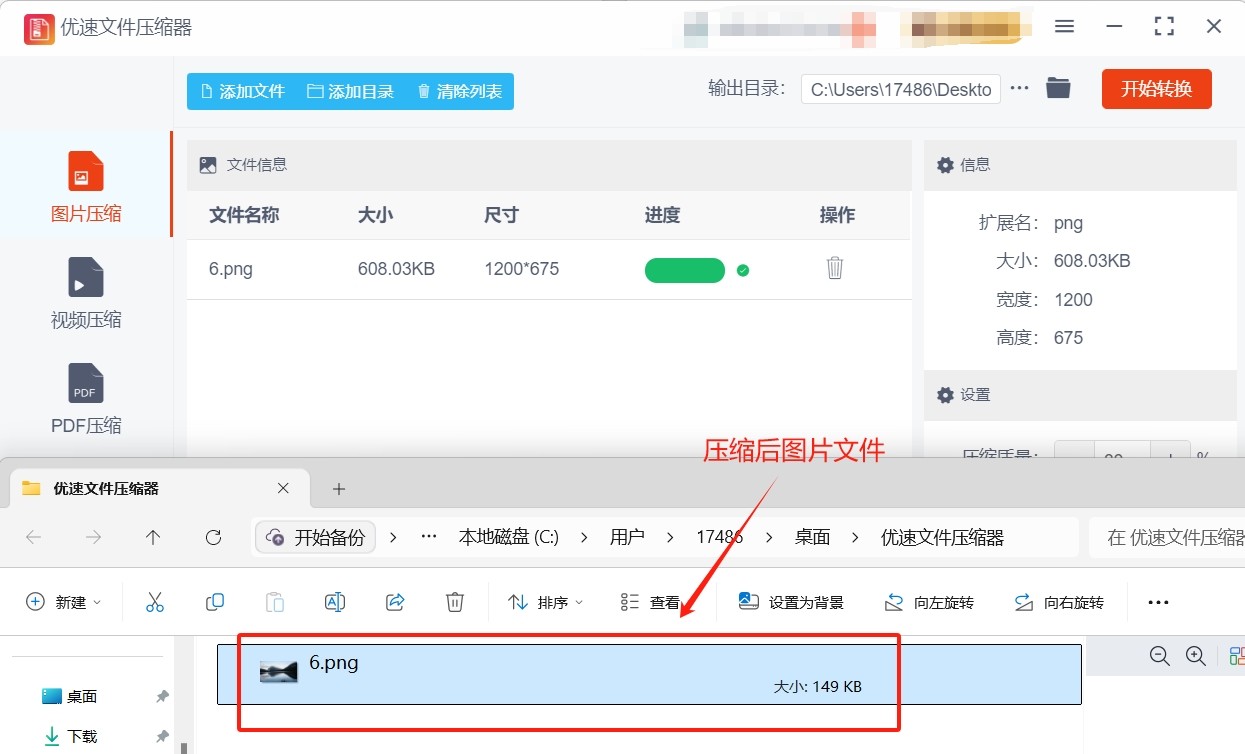Click the delete trash icon in Explorer
Screen dimensions: 1245x754
[x=454, y=602]
